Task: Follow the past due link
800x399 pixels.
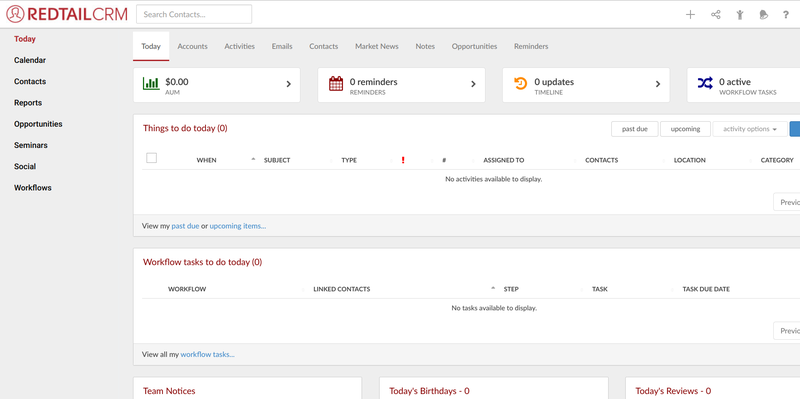Action: coord(185,226)
